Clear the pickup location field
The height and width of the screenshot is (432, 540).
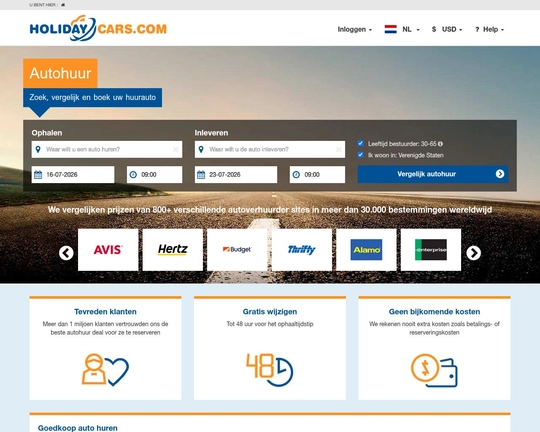(176, 149)
